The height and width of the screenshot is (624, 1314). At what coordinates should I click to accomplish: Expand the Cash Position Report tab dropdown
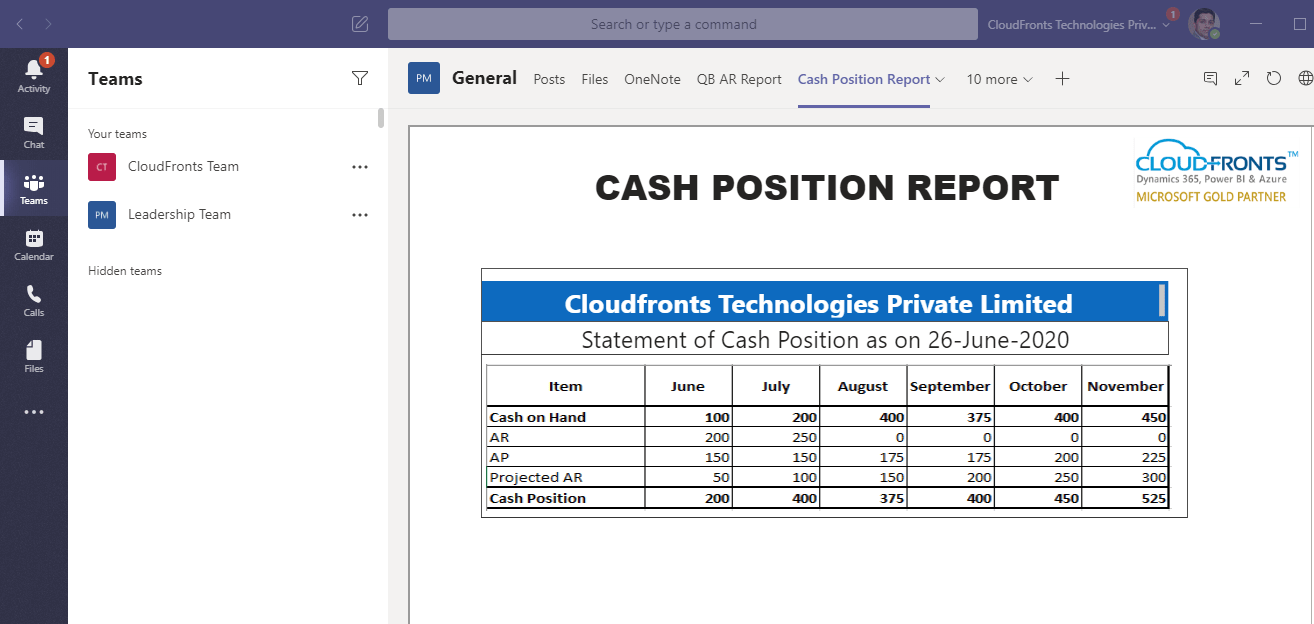[941, 78]
